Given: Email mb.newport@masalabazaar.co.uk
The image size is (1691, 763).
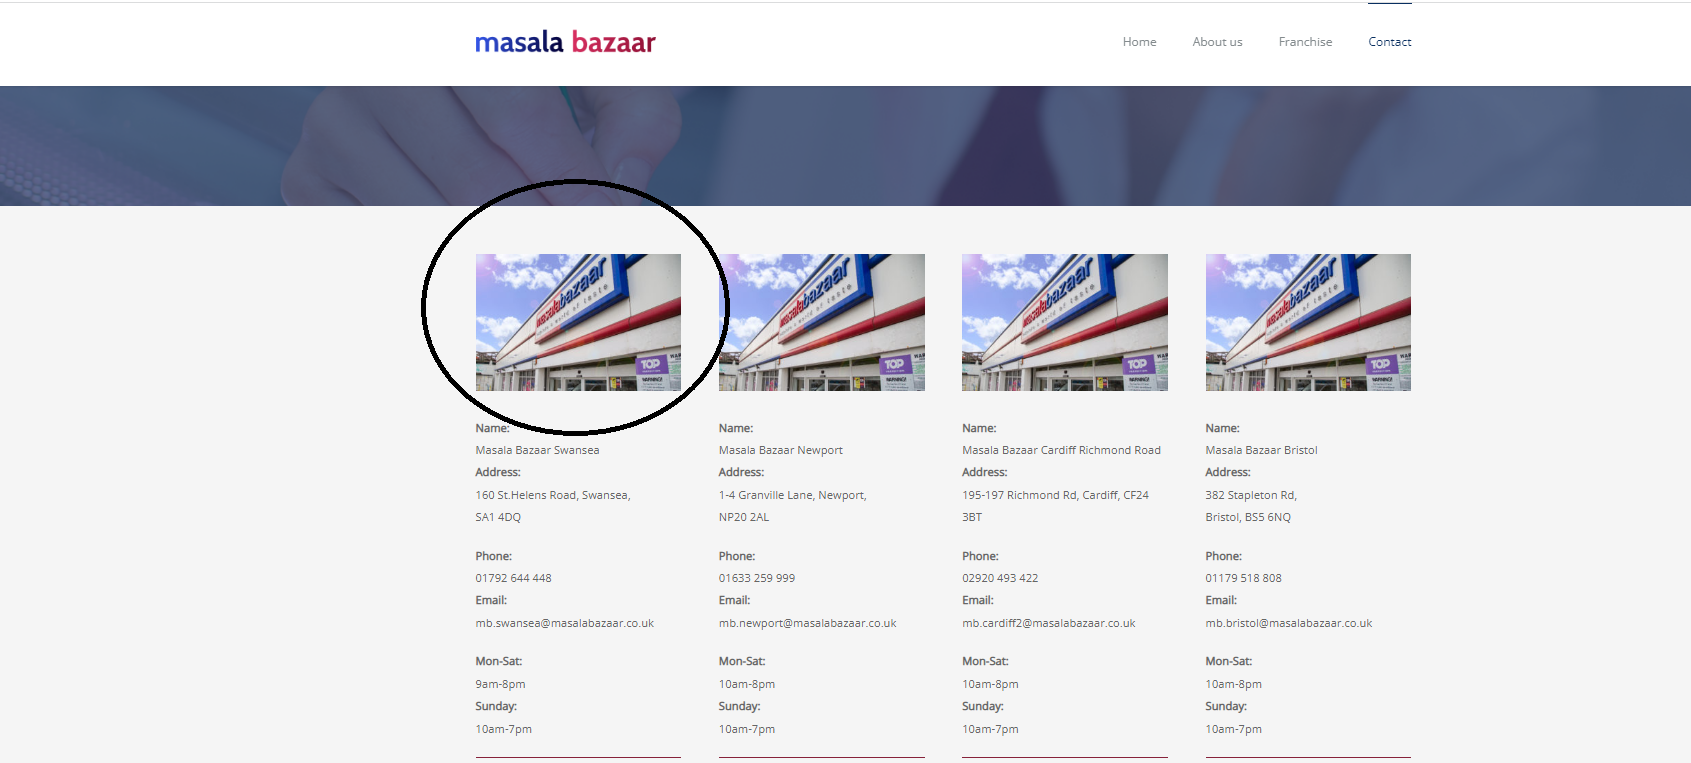Looking at the screenshot, I should (x=807, y=623).
